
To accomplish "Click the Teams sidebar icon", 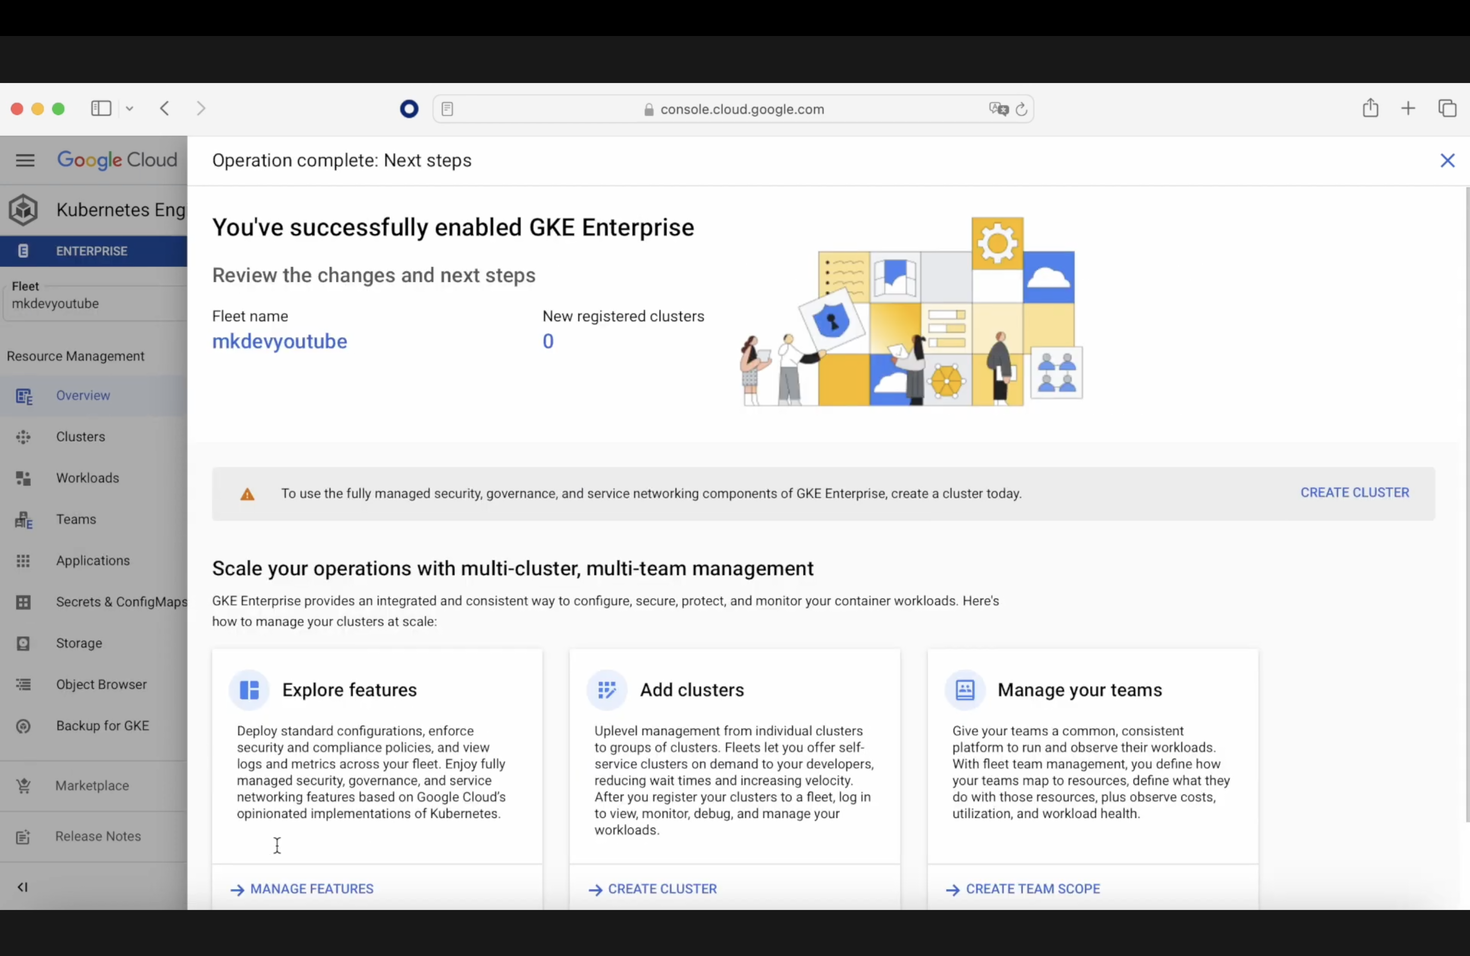I will 24,520.
